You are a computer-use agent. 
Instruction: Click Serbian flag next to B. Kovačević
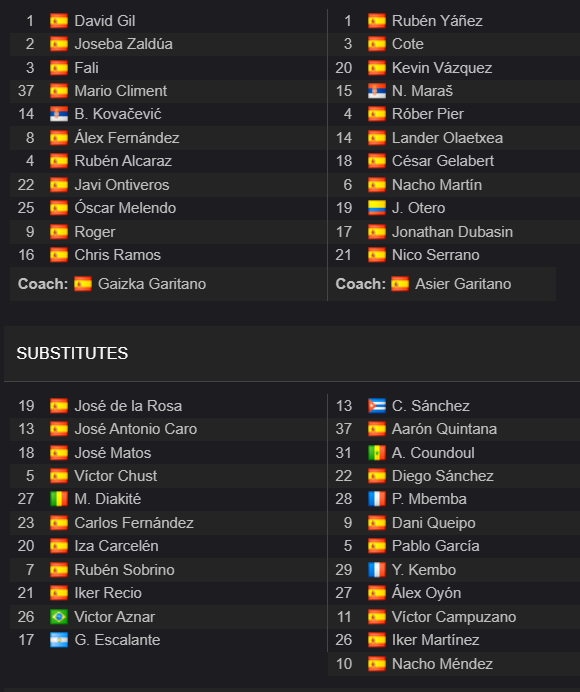59,114
